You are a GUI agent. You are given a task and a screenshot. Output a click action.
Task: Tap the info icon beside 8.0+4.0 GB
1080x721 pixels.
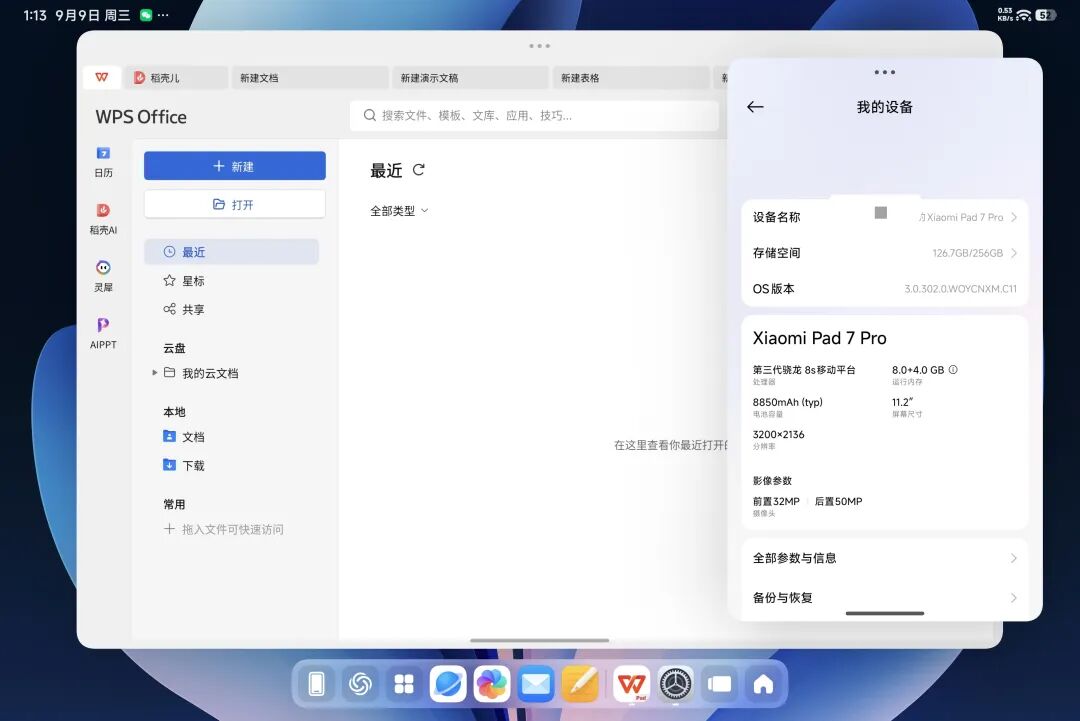click(953, 370)
